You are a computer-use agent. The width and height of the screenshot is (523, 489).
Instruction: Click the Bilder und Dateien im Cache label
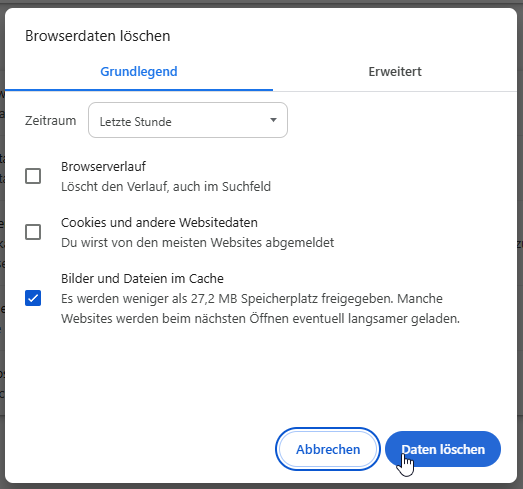pos(142,279)
